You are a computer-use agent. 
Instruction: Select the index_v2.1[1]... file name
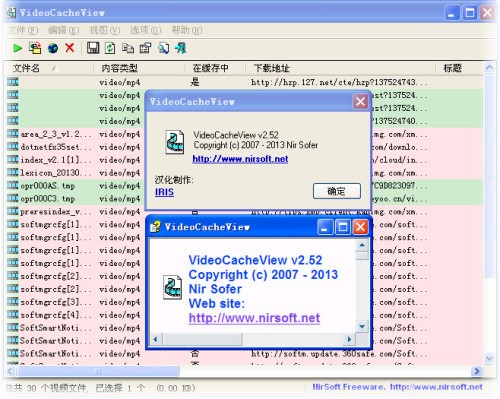tap(56, 160)
